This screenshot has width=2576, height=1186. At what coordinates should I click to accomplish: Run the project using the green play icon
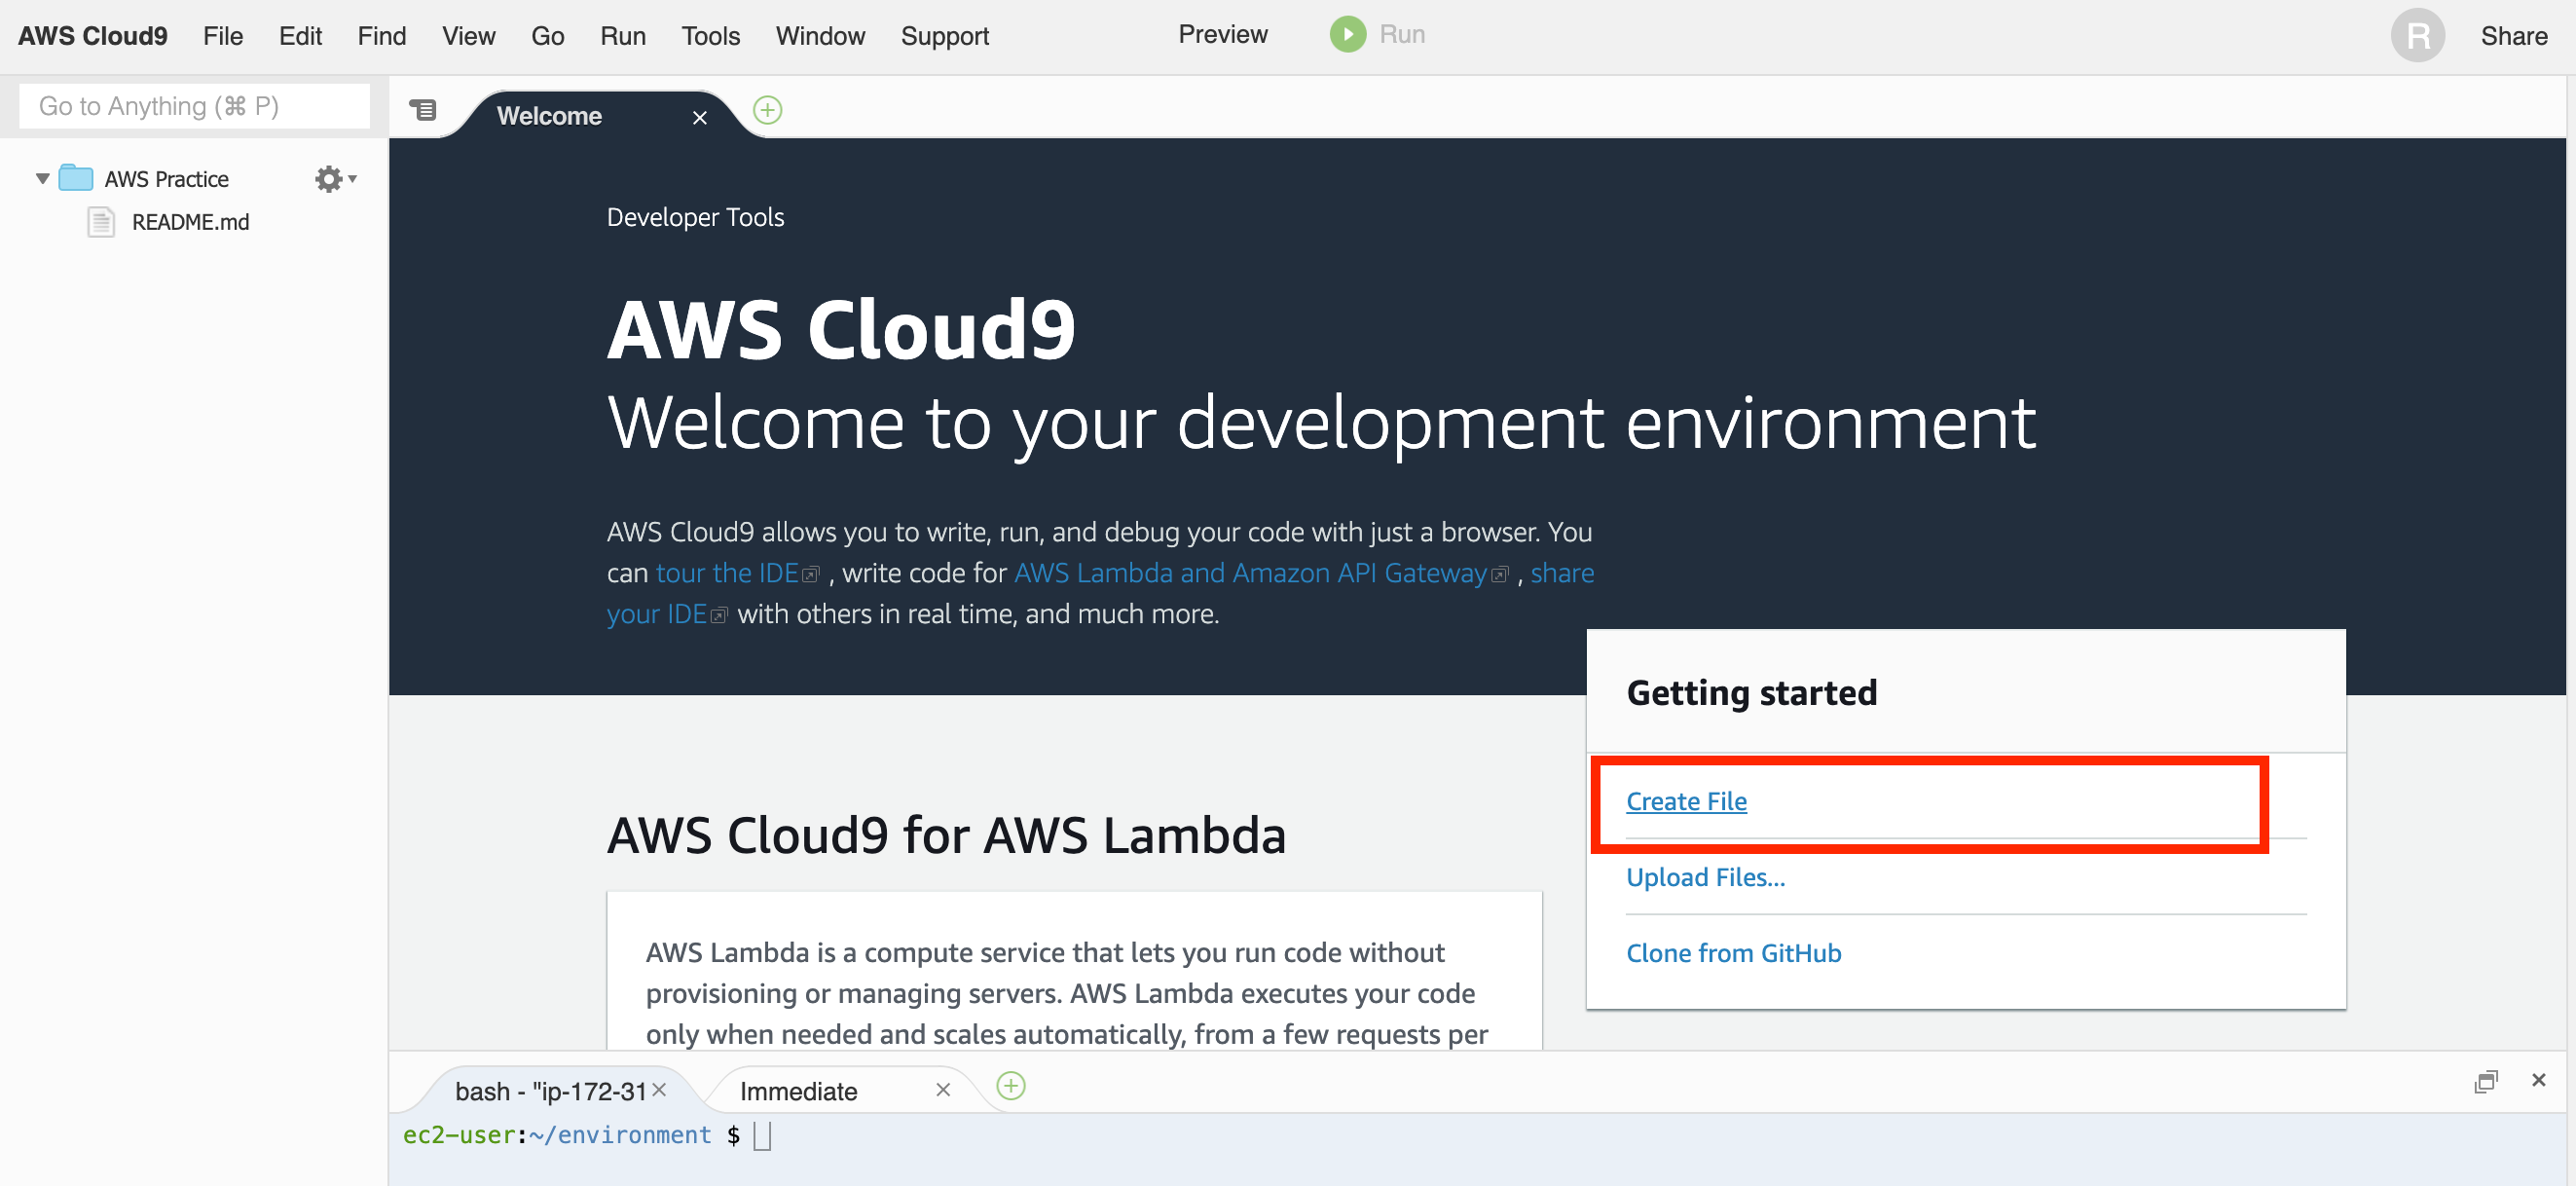pos(1347,33)
